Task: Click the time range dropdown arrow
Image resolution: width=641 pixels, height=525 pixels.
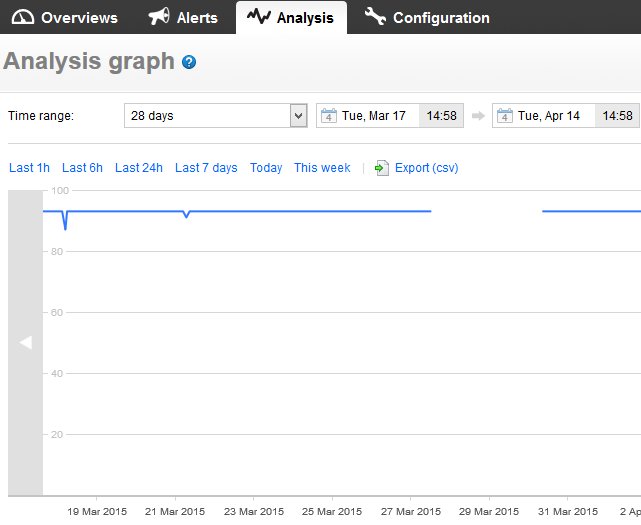Action: pyautogui.click(x=299, y=116)
